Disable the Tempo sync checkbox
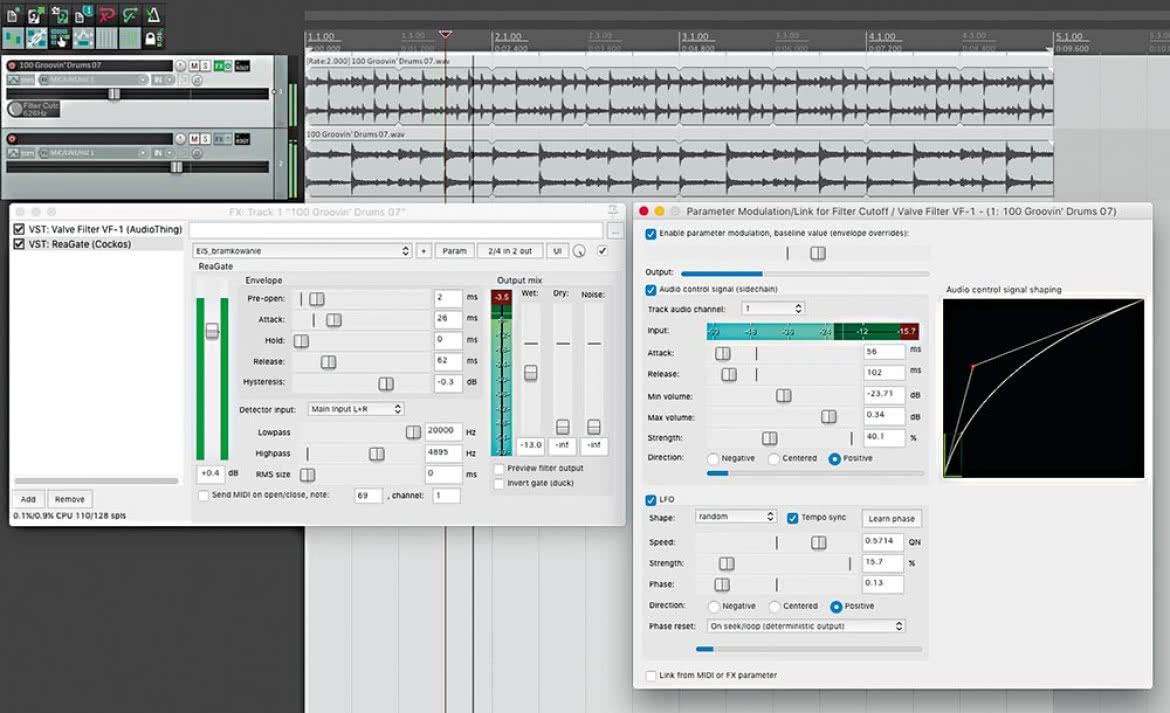Image resolution: width=1170 pixels, height=713 pixels. point(792,518)
